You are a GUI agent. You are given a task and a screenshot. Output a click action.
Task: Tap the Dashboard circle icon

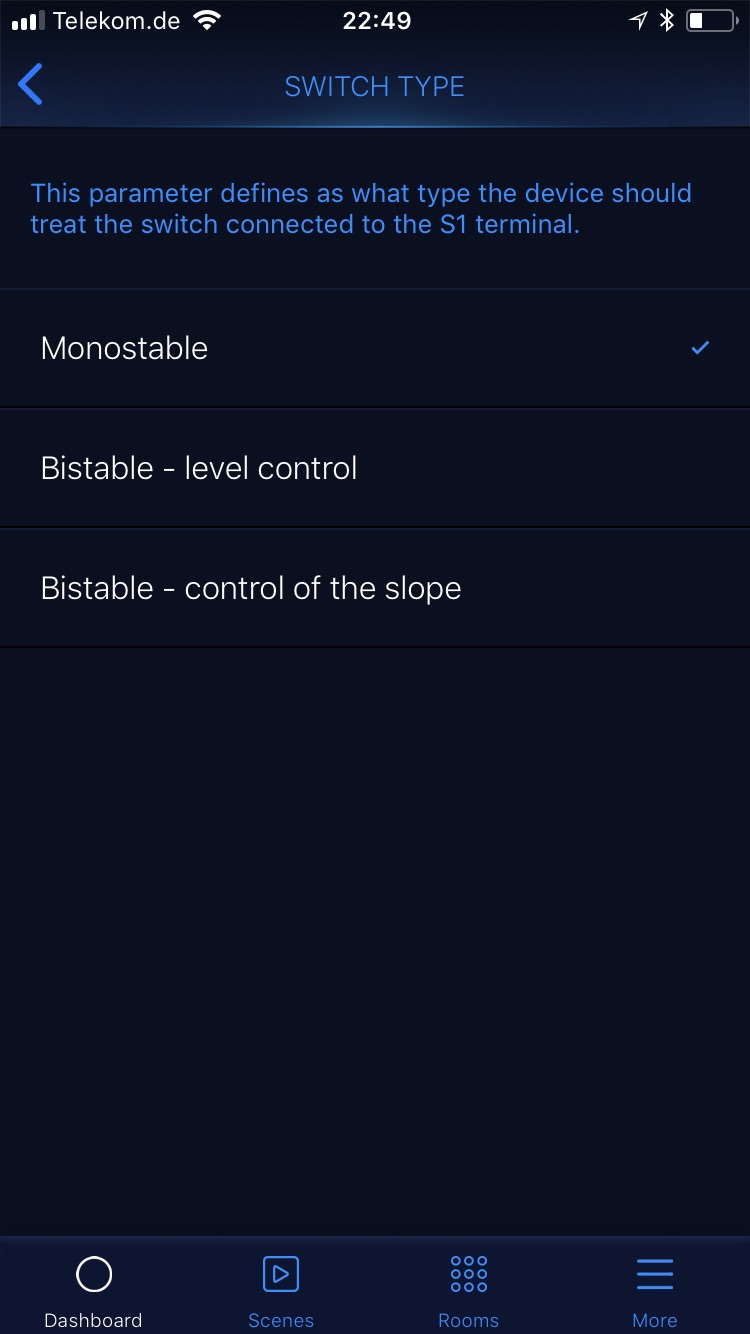(94, 1274)
